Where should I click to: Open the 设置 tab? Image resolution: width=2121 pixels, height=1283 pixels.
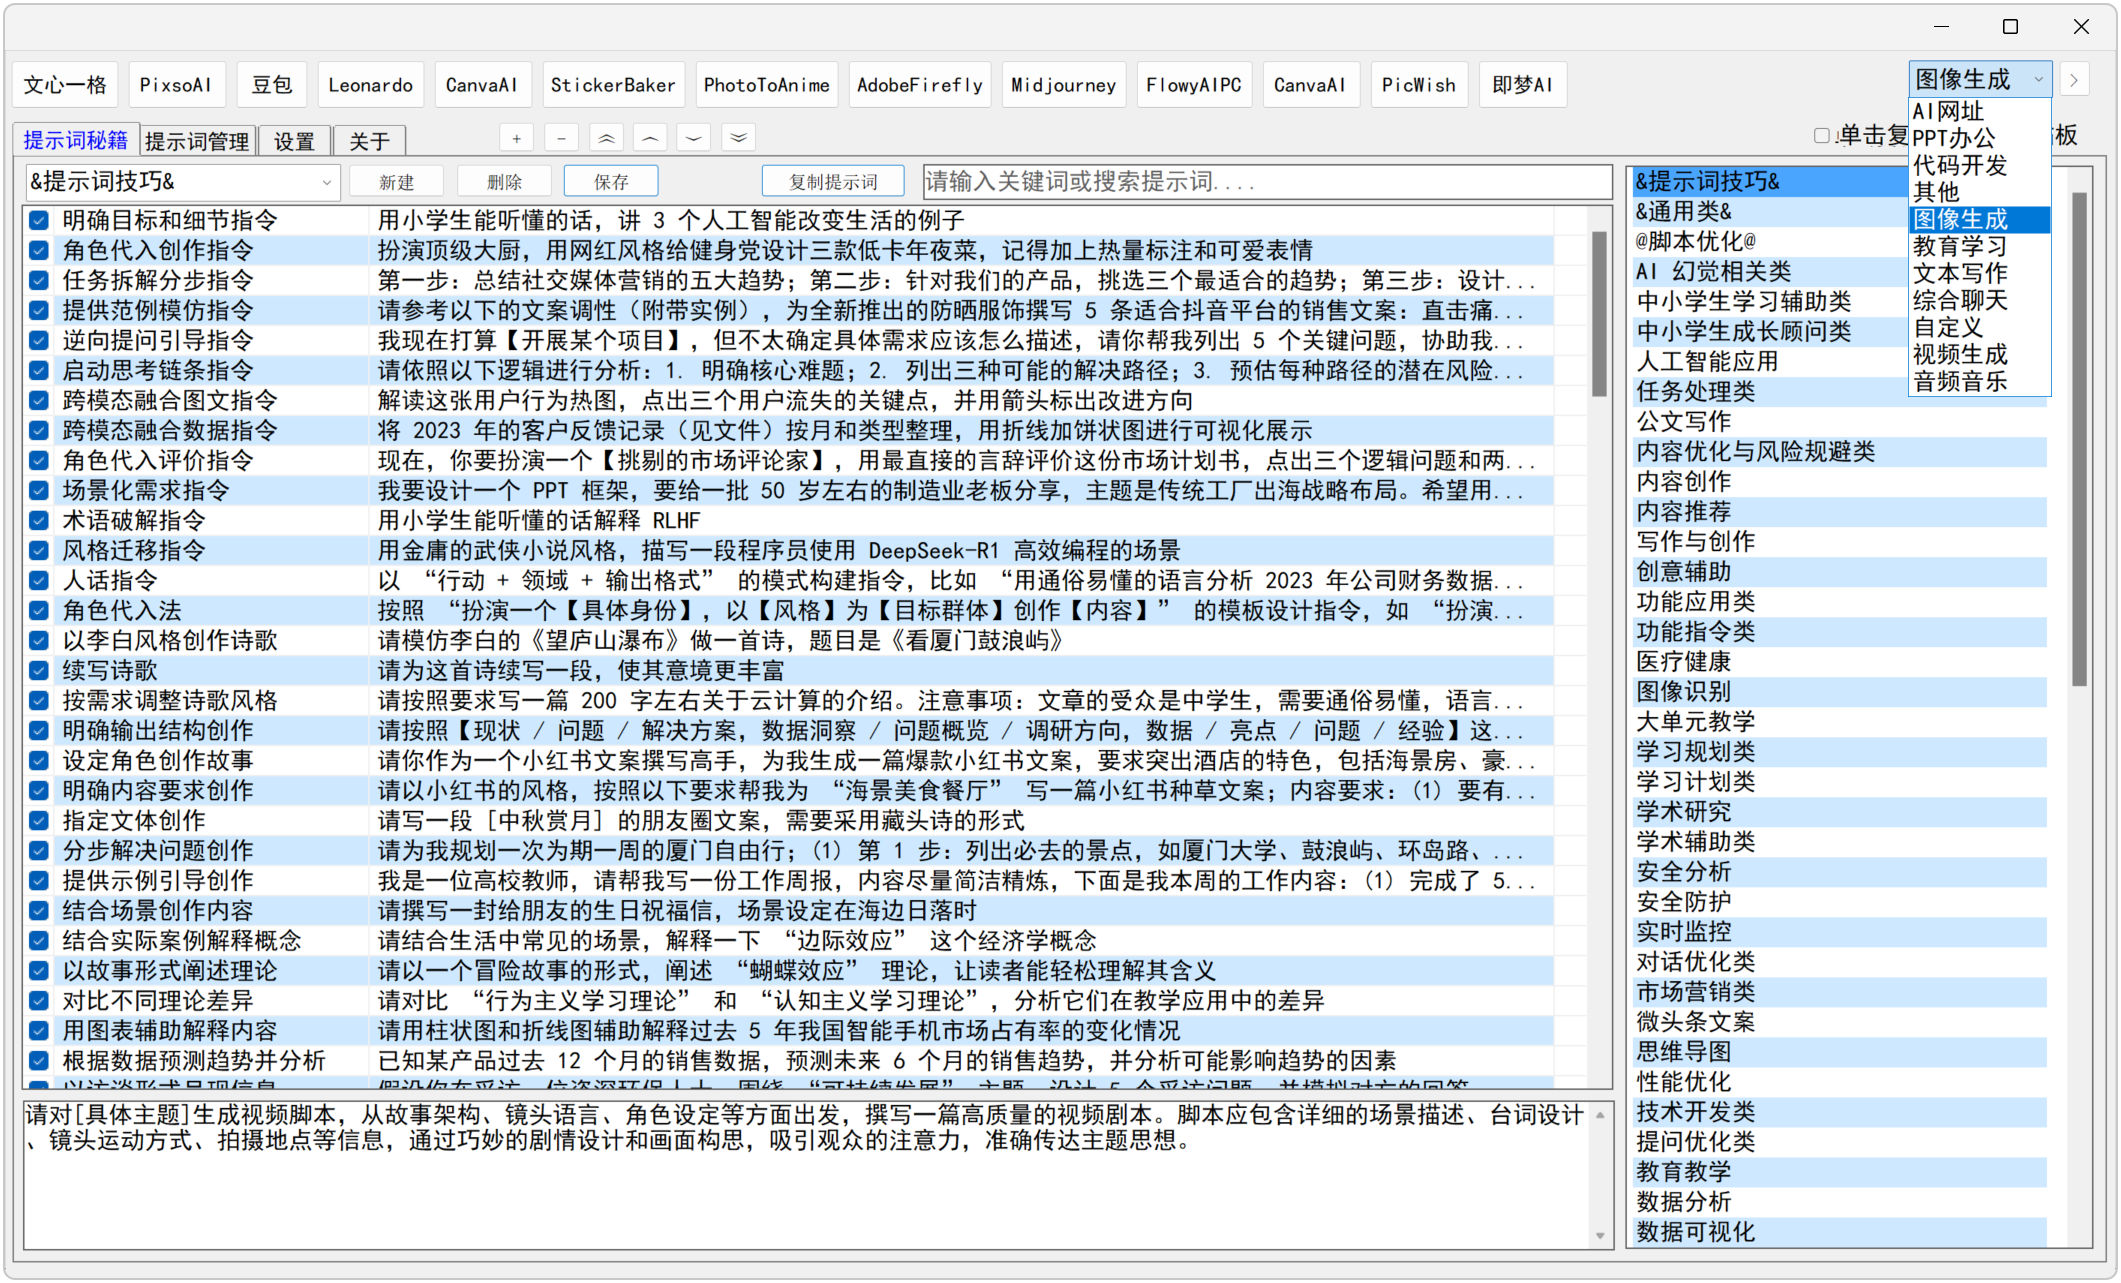coord(294,141)
